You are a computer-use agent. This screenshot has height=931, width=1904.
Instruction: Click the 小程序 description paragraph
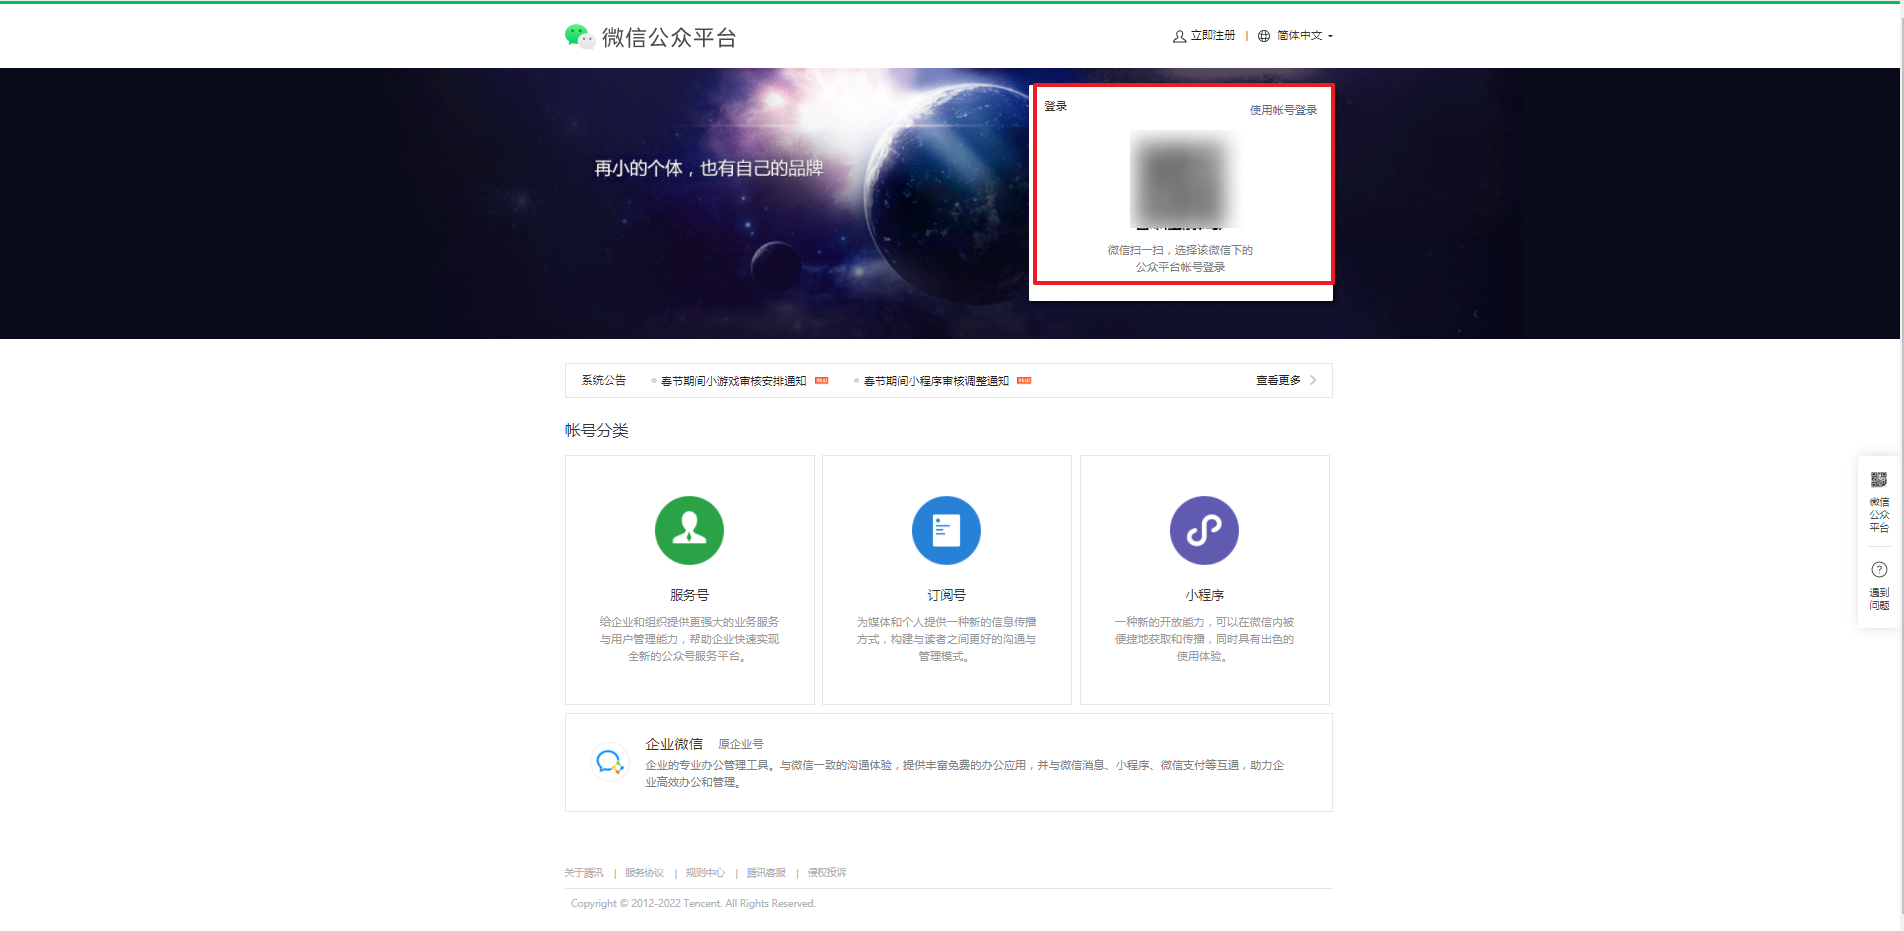[1204, 639]
